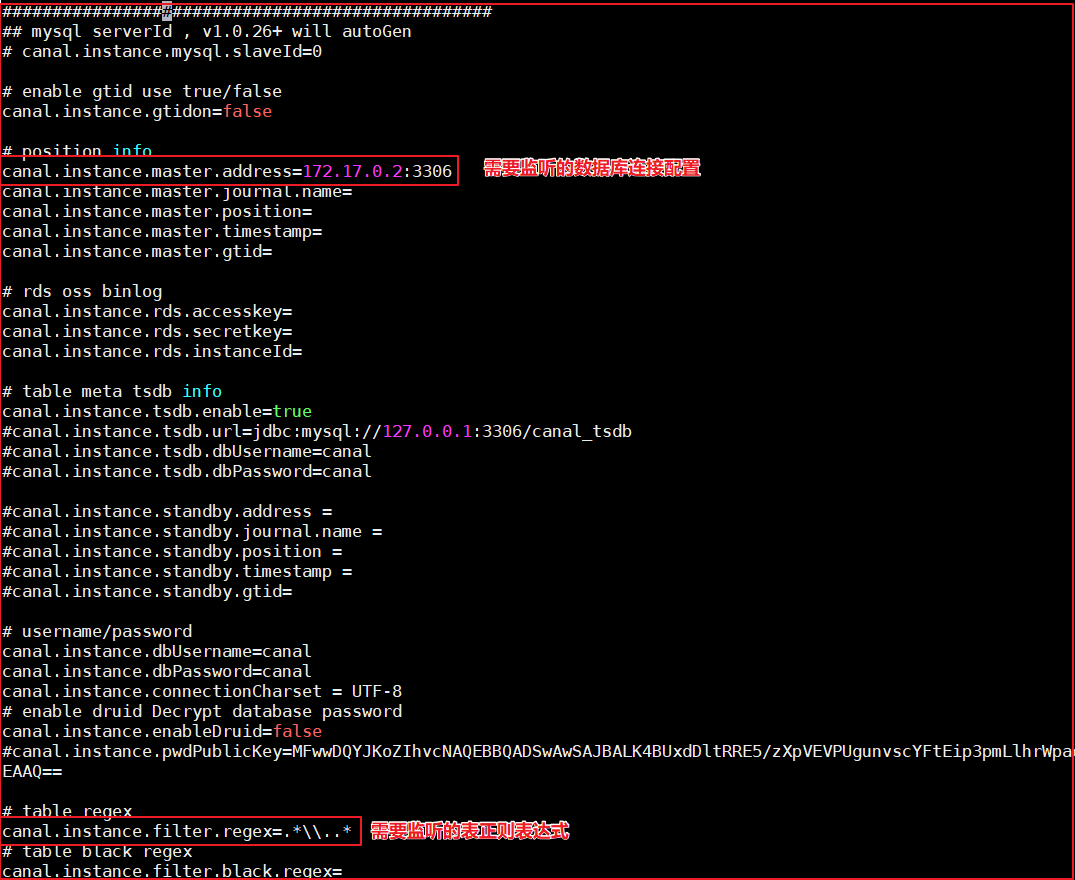Click the 'canal.instance.master.journal.name=' line
The image size is (1075, 880).
click(x=177, y=191)
